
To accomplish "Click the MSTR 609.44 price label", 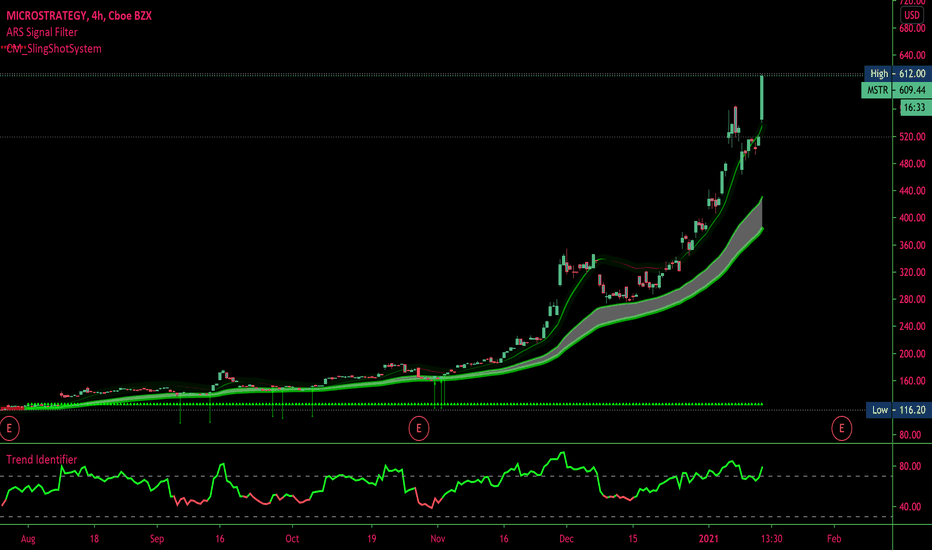I will (x=896, y=90).
